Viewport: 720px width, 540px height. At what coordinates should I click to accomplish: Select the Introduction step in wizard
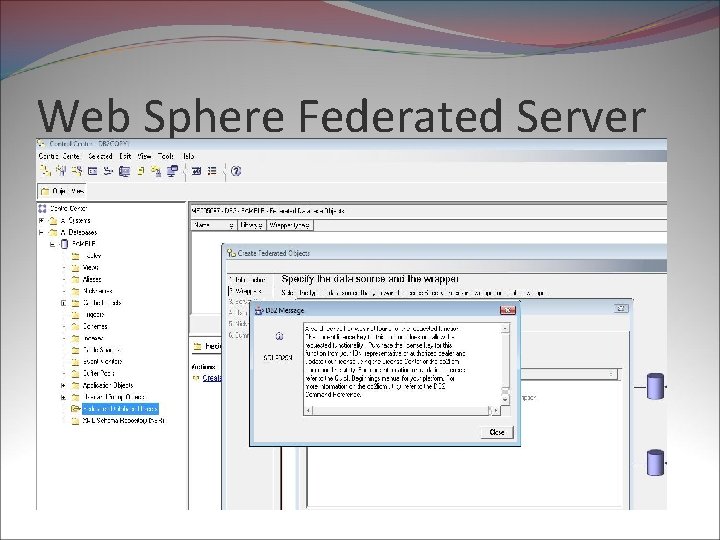tap(248, 280)
